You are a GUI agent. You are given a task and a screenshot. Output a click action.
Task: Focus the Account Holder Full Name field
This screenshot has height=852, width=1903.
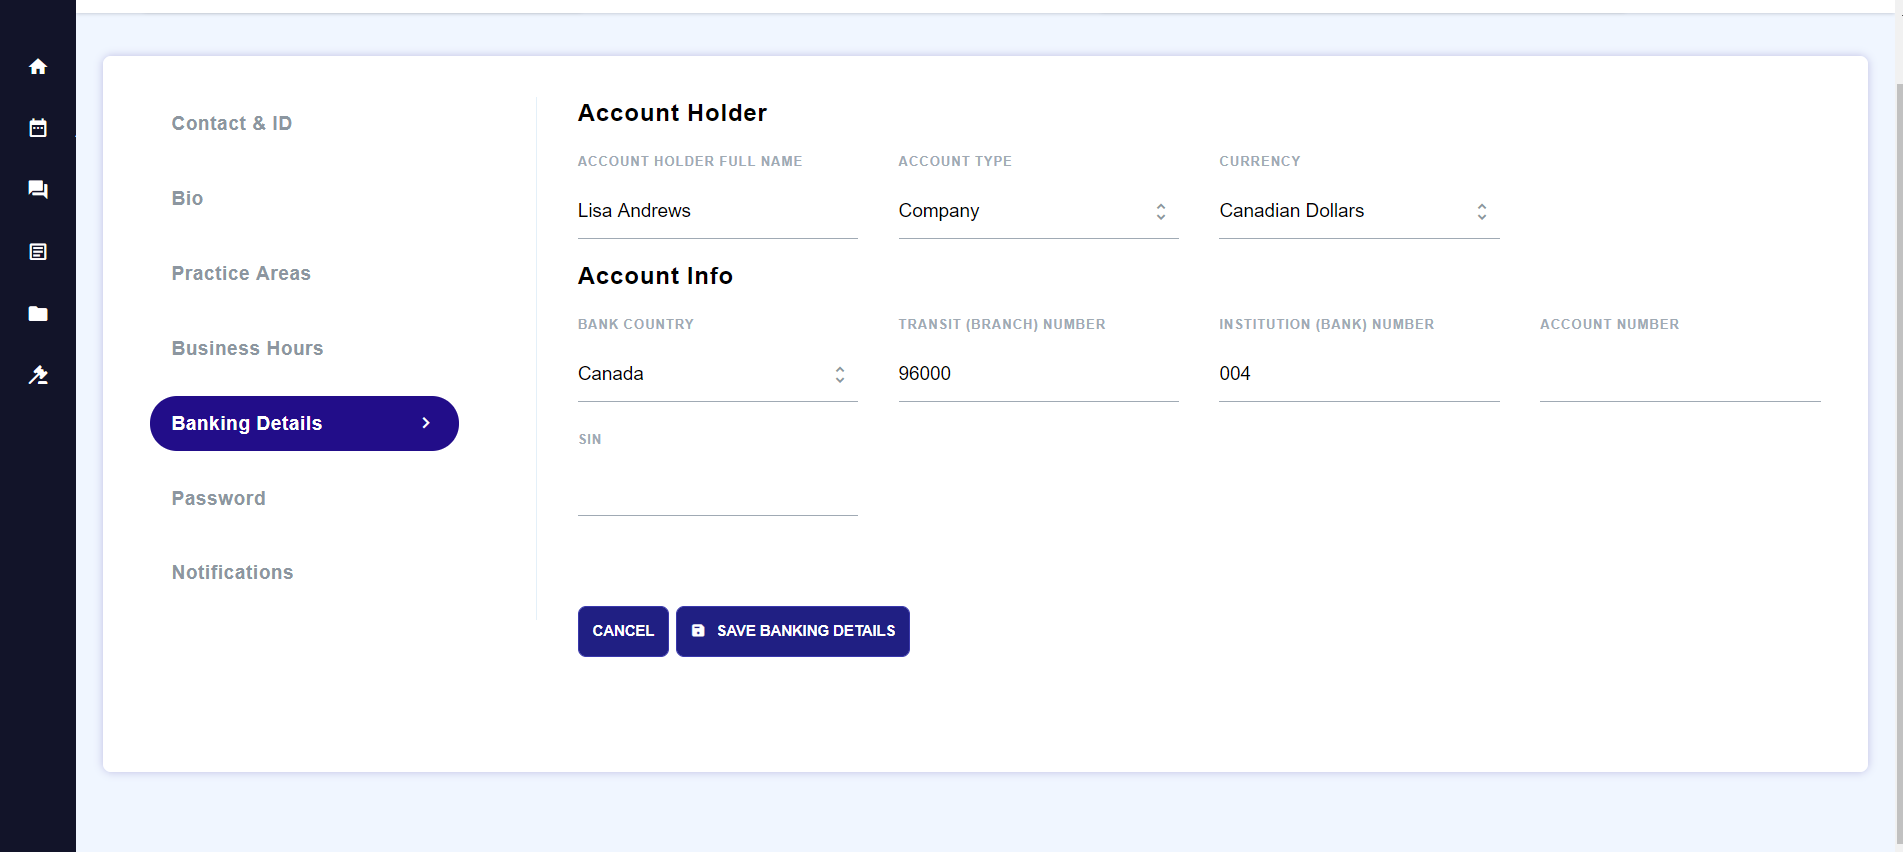coord(717,211)
